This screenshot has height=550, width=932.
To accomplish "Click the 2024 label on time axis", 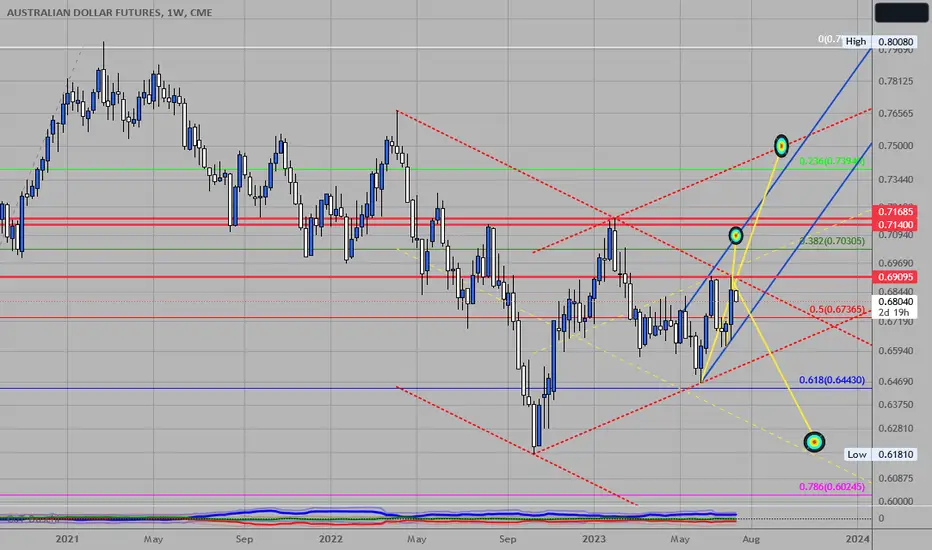I will (858, 539).
